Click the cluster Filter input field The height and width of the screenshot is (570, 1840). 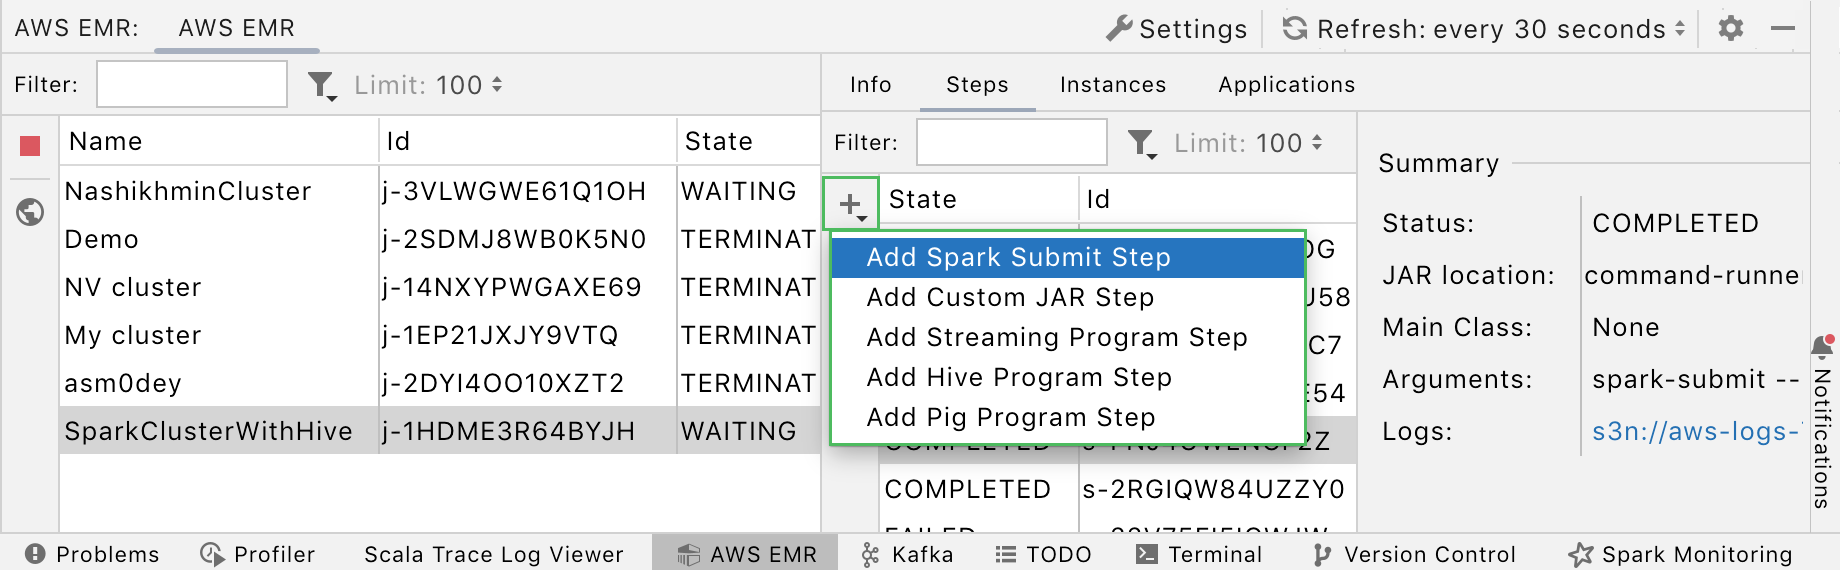pos(192,84)
